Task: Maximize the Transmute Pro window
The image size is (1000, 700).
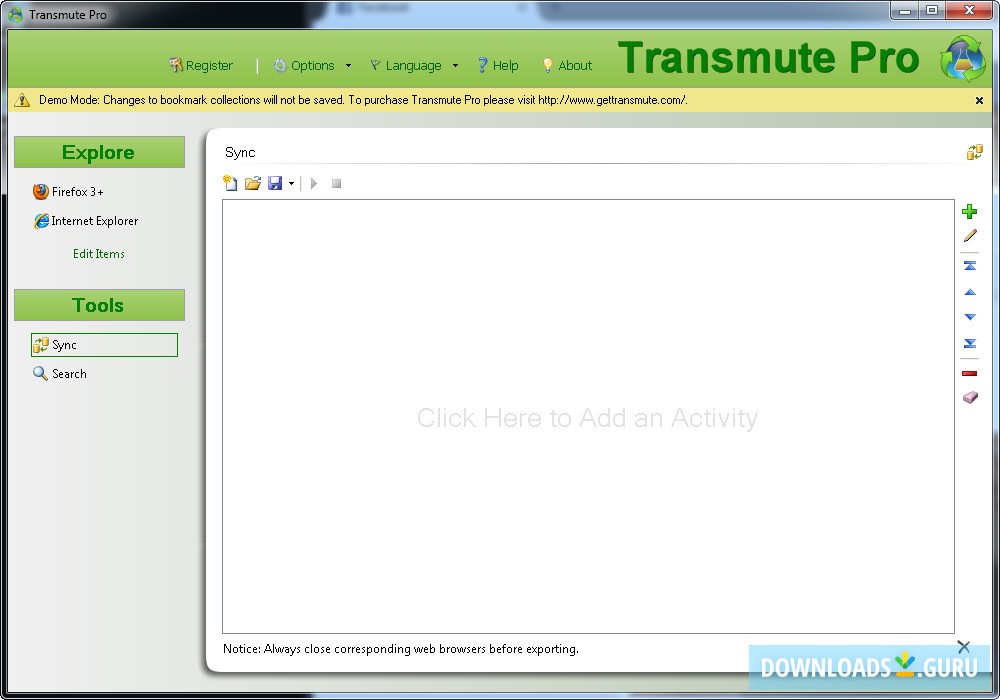Action: pos(932,11)
